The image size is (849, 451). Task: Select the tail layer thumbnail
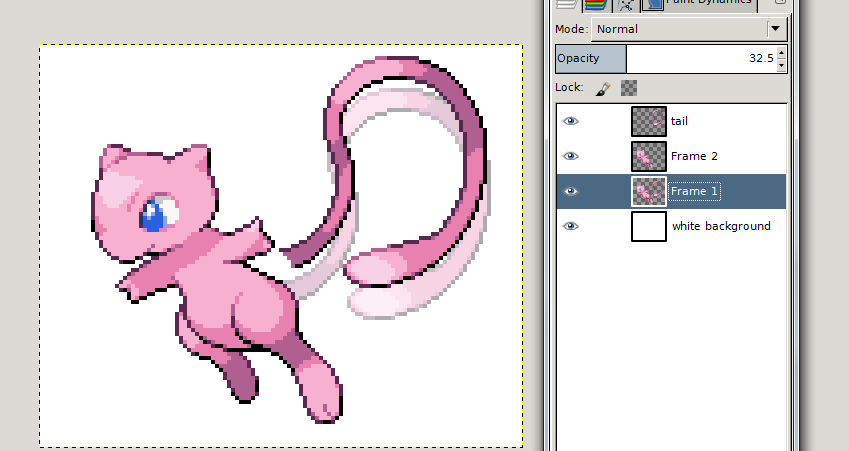[x=649, y=121]
